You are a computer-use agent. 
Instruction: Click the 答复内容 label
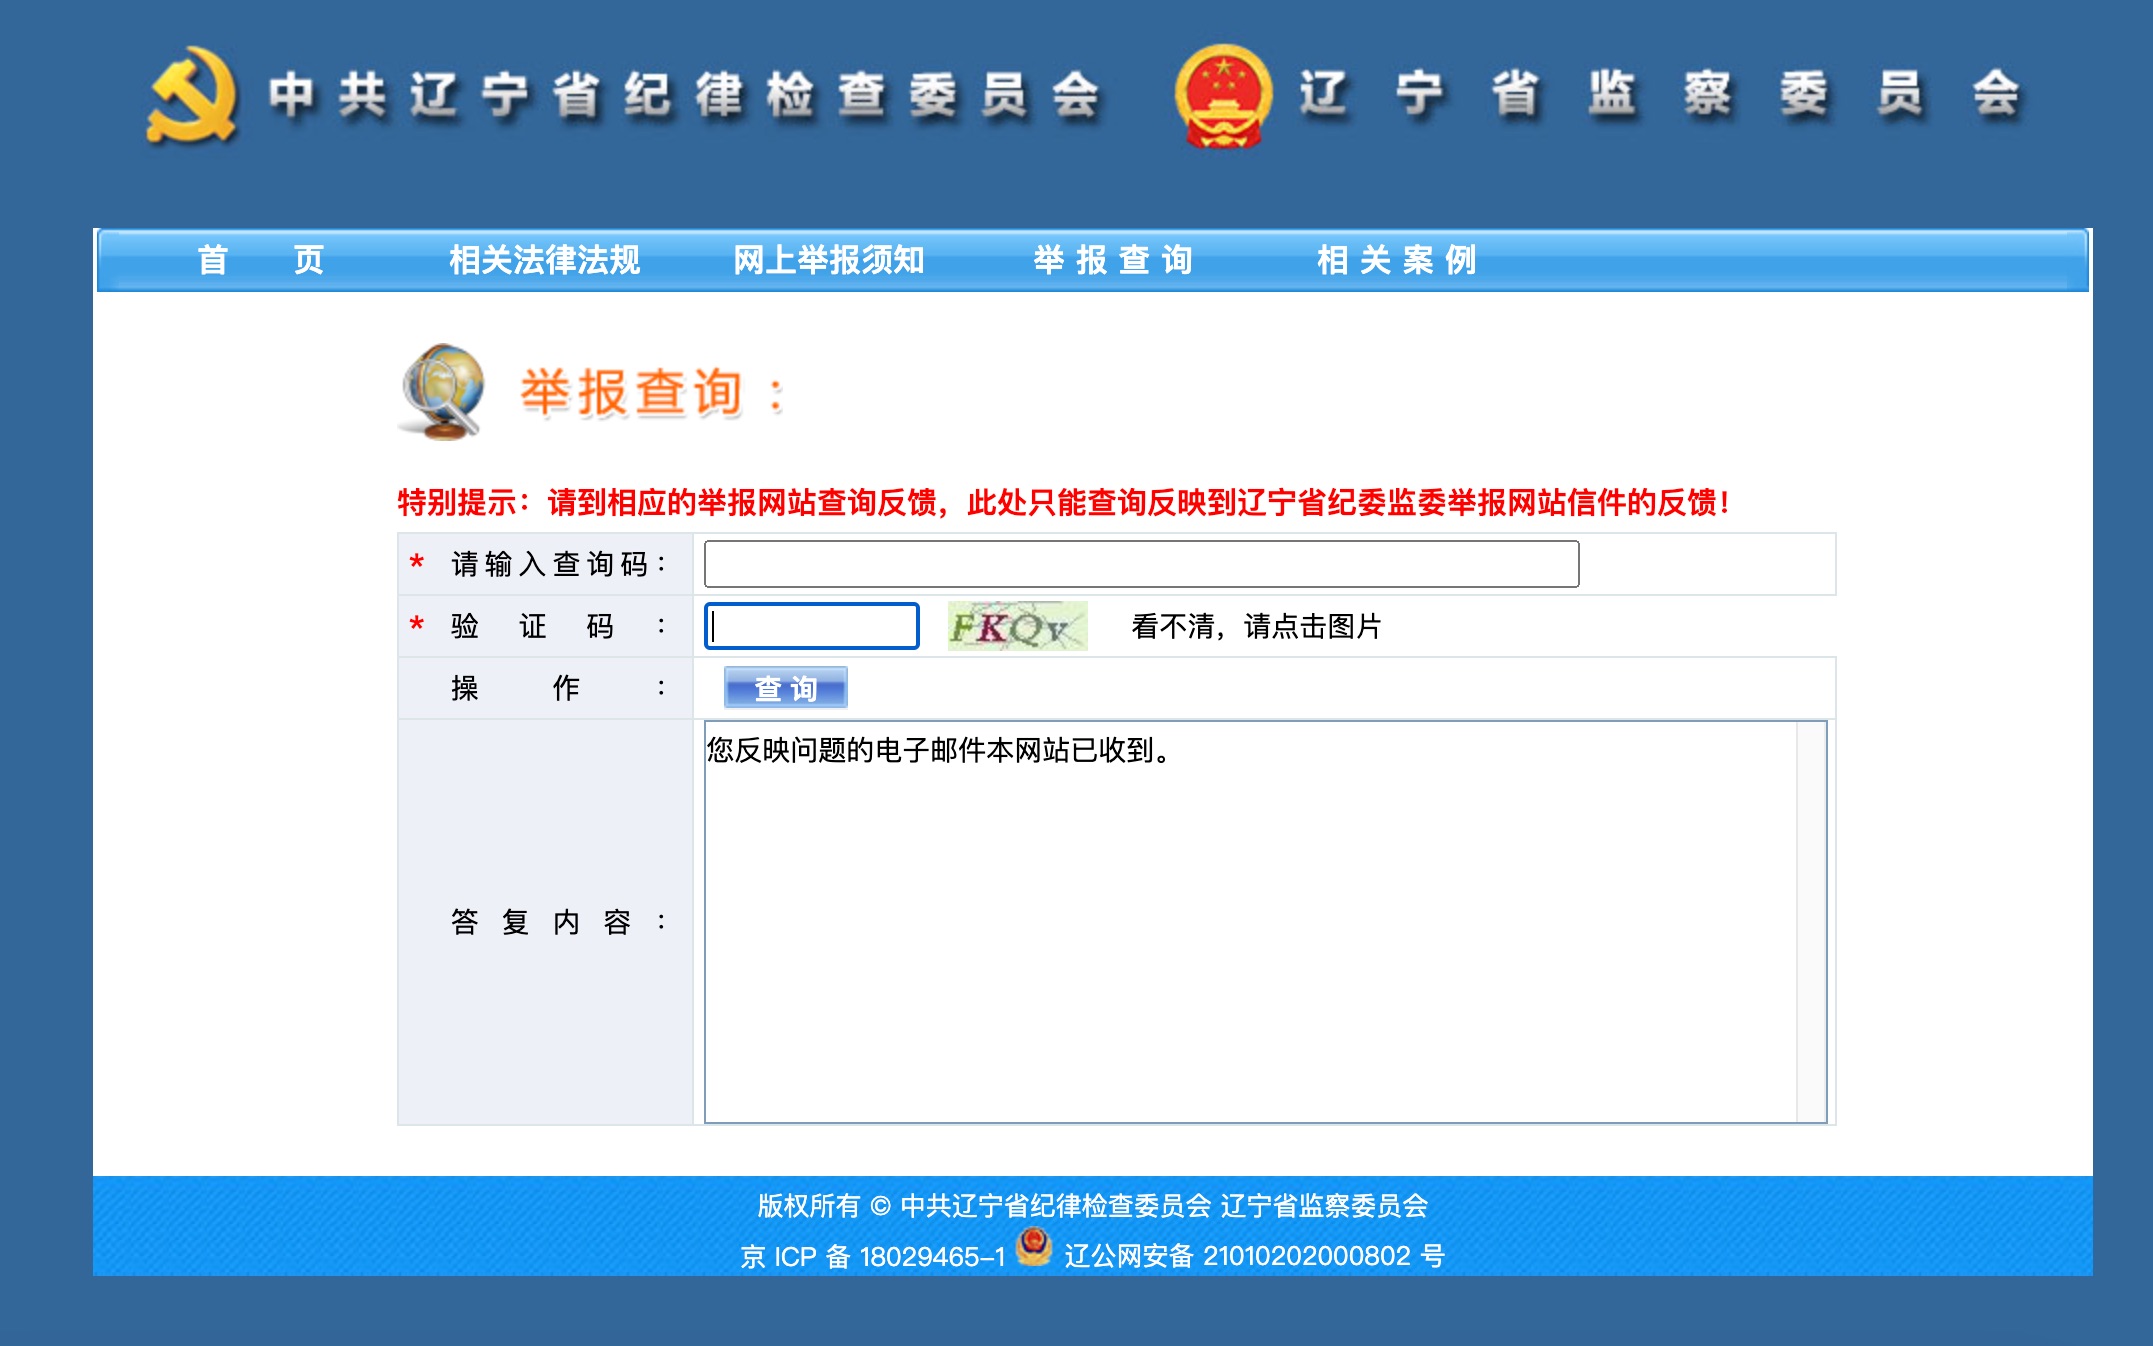click(x=558, y=922)
